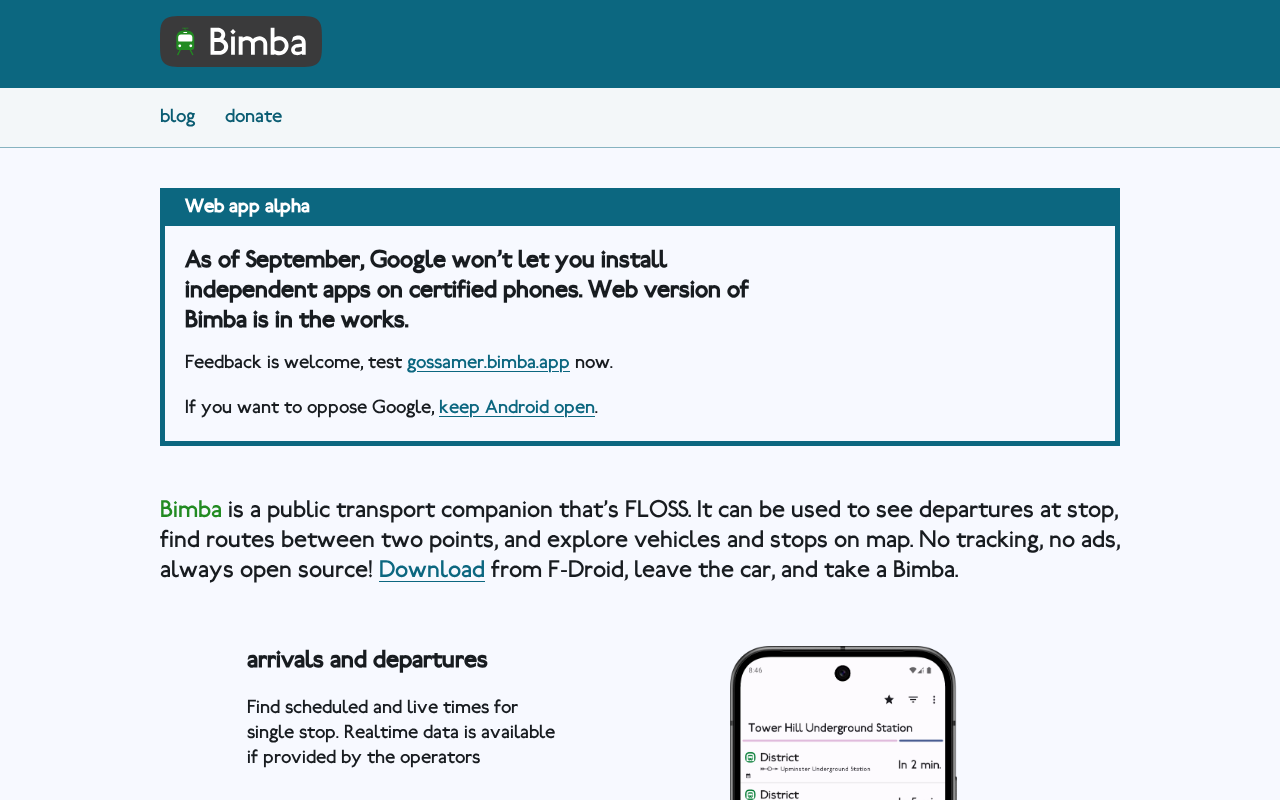
Task: Click the second District line train icon
Action: tap(750, 794)
